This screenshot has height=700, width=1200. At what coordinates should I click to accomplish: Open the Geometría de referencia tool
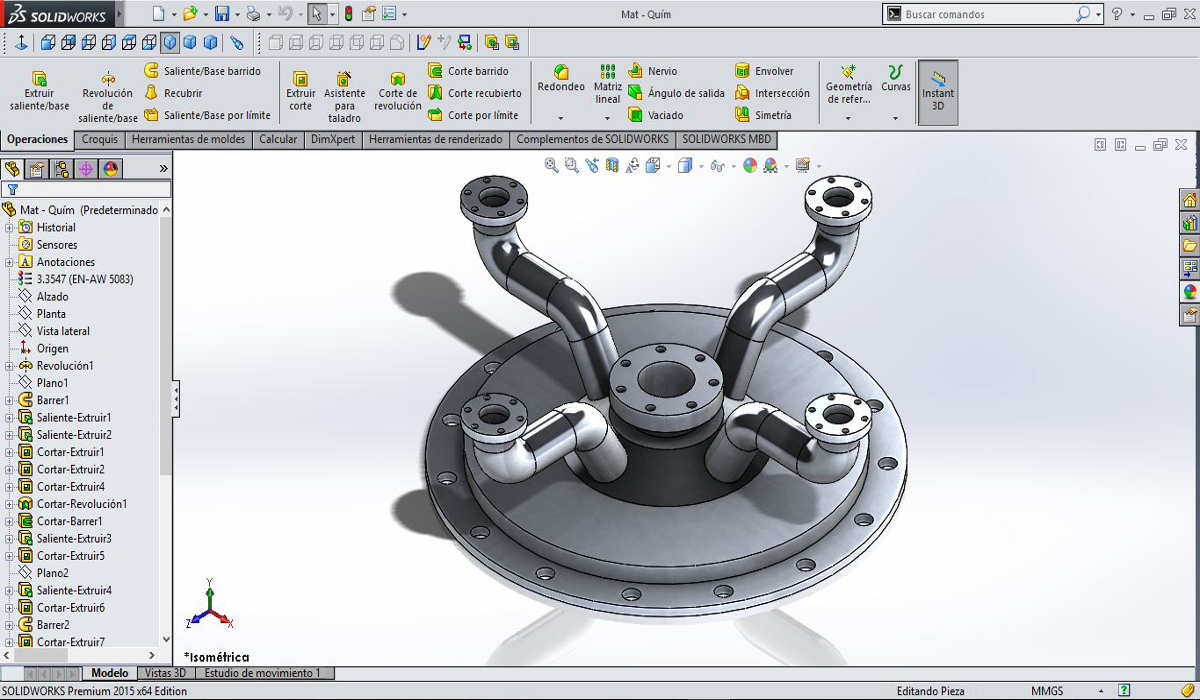[848, 84]
